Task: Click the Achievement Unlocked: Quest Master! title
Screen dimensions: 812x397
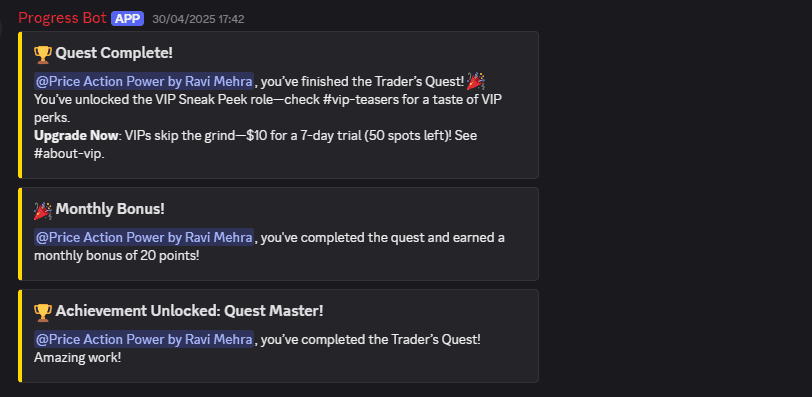Action: coord(190,311)
